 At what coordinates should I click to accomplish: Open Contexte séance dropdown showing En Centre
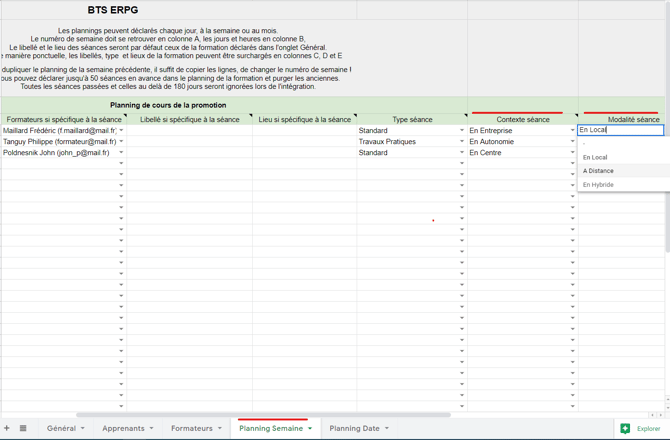click(x=573, y=152)
